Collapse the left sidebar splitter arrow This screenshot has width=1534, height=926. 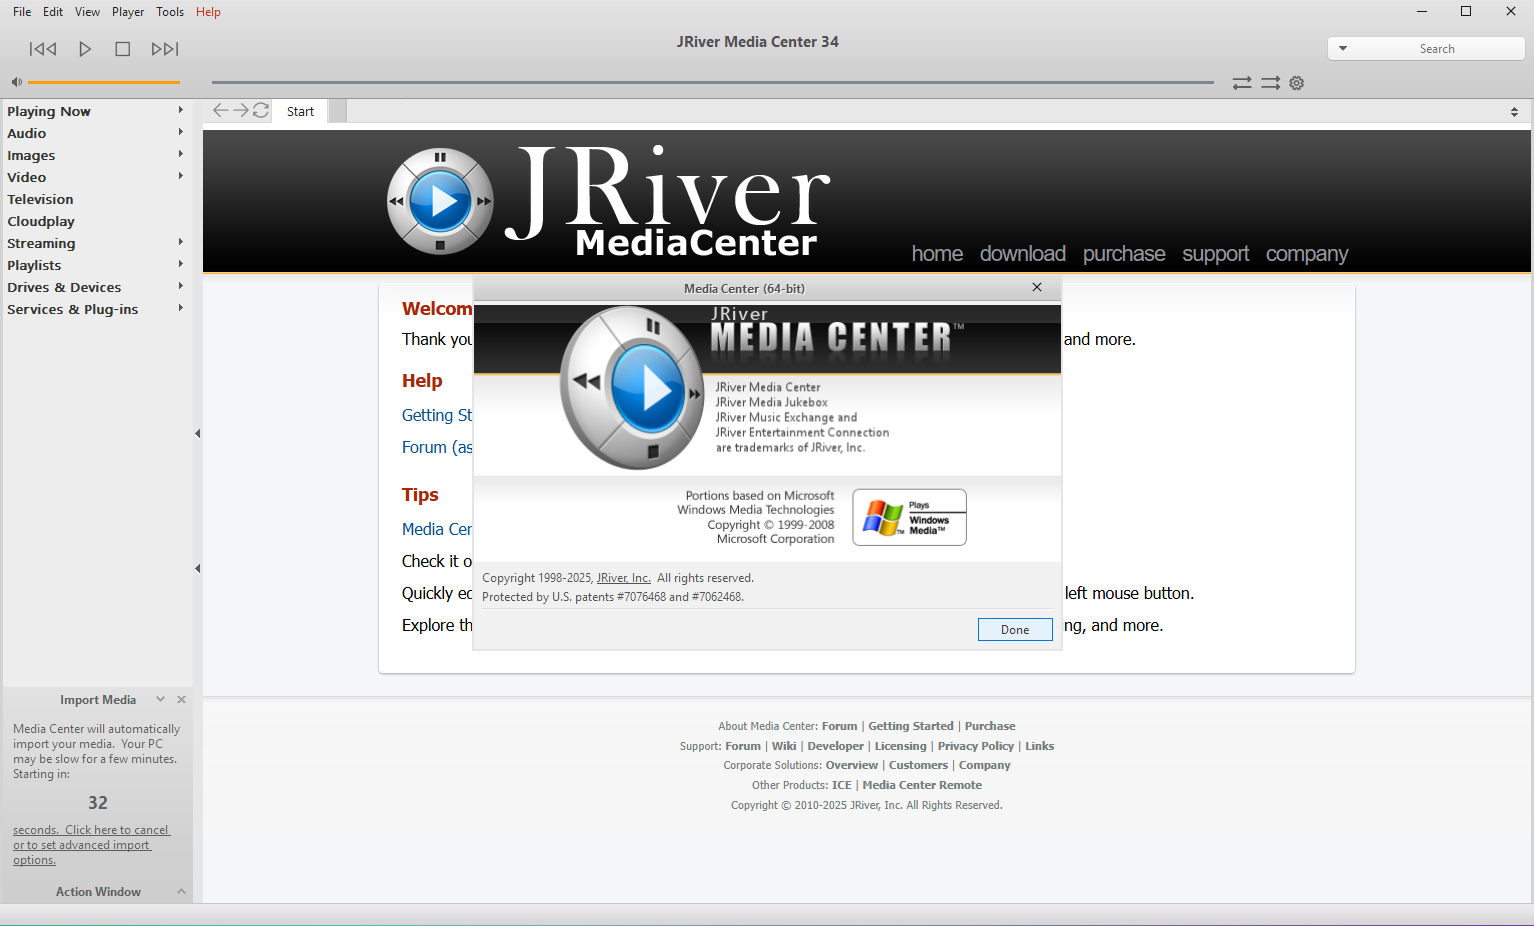[x=198, y=433]
